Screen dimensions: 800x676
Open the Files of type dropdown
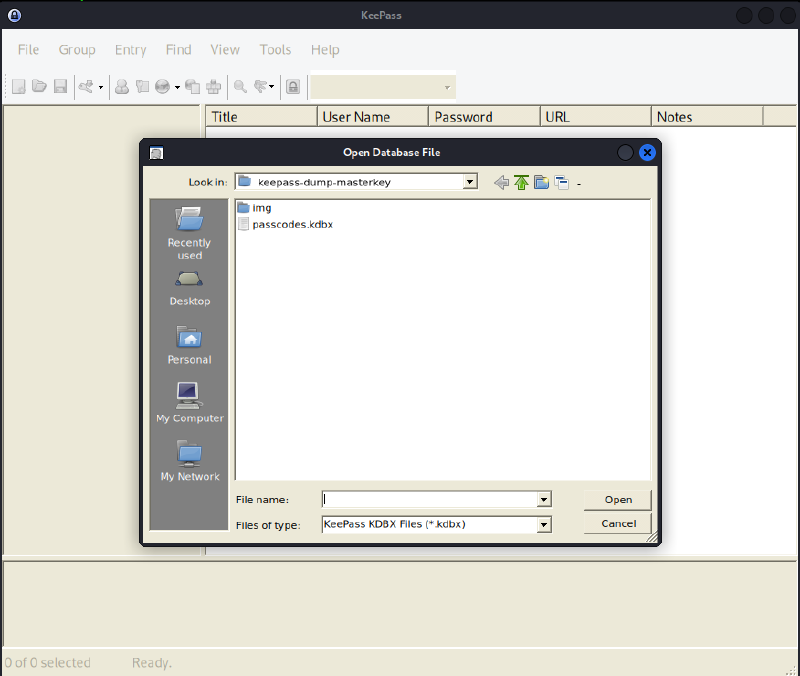click(543, 523)
